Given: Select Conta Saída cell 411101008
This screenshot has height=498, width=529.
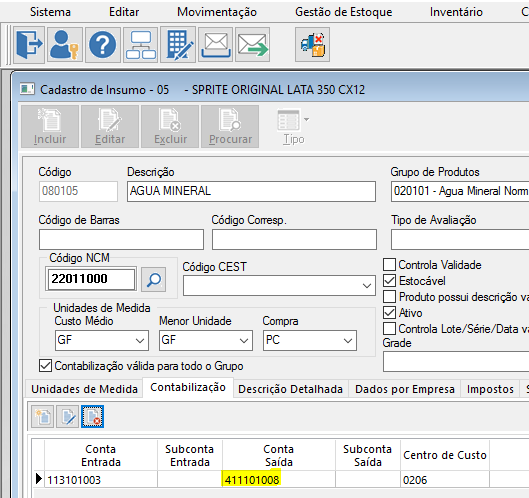Looking at the screenshot, I should 279,479.
